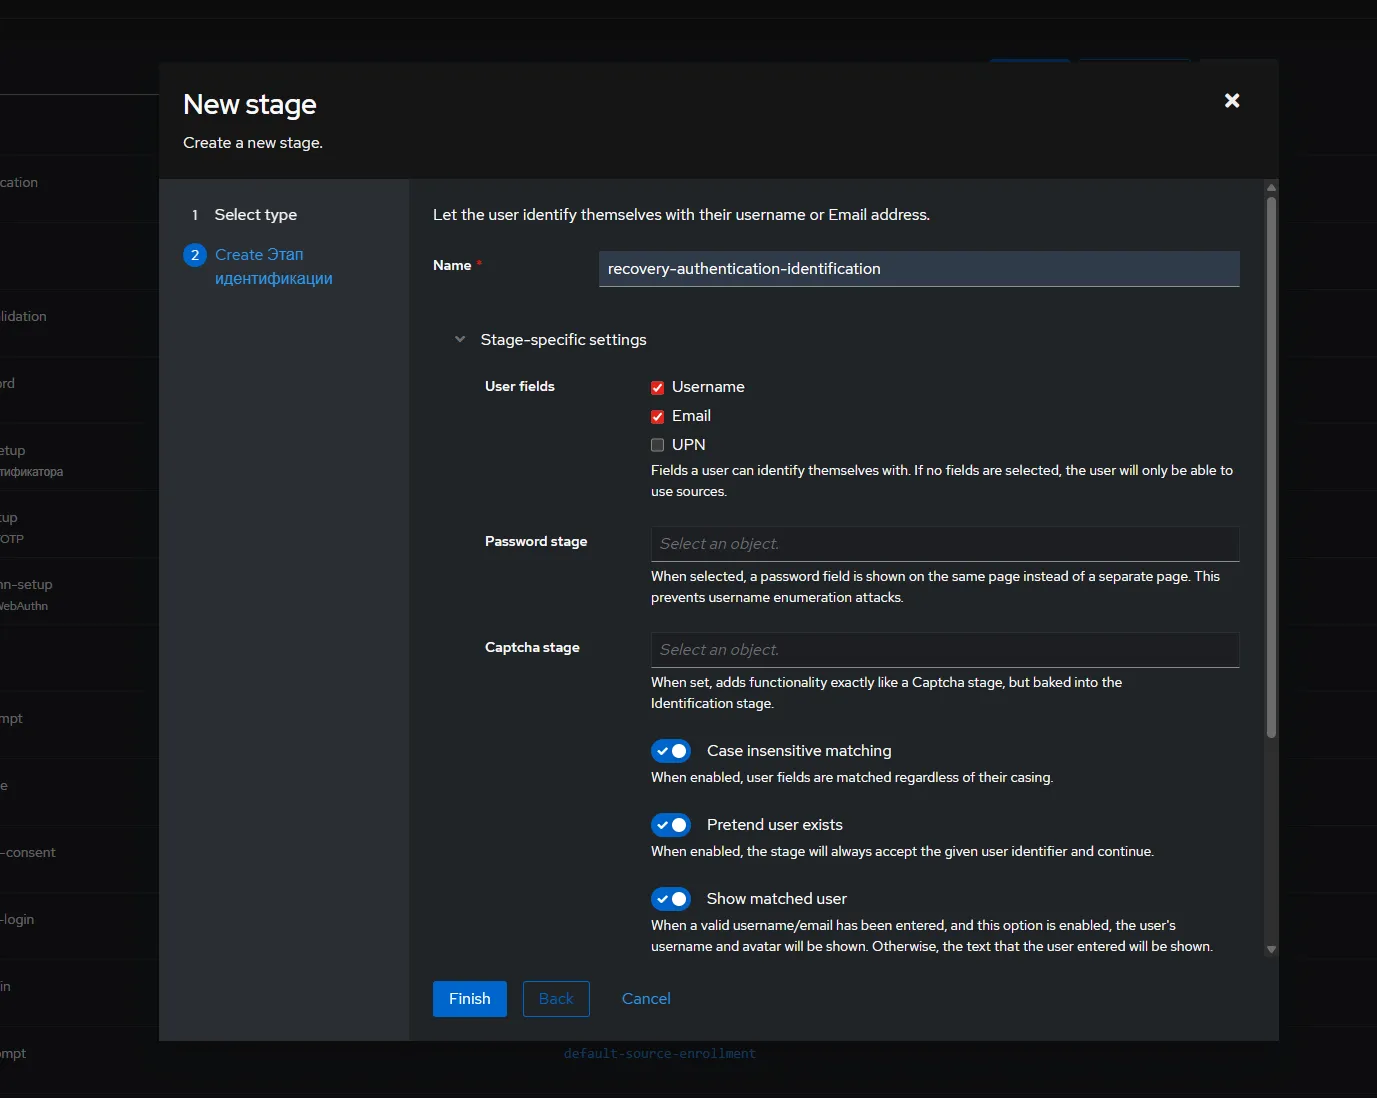Close the New stage dialog

[1232, 100]
